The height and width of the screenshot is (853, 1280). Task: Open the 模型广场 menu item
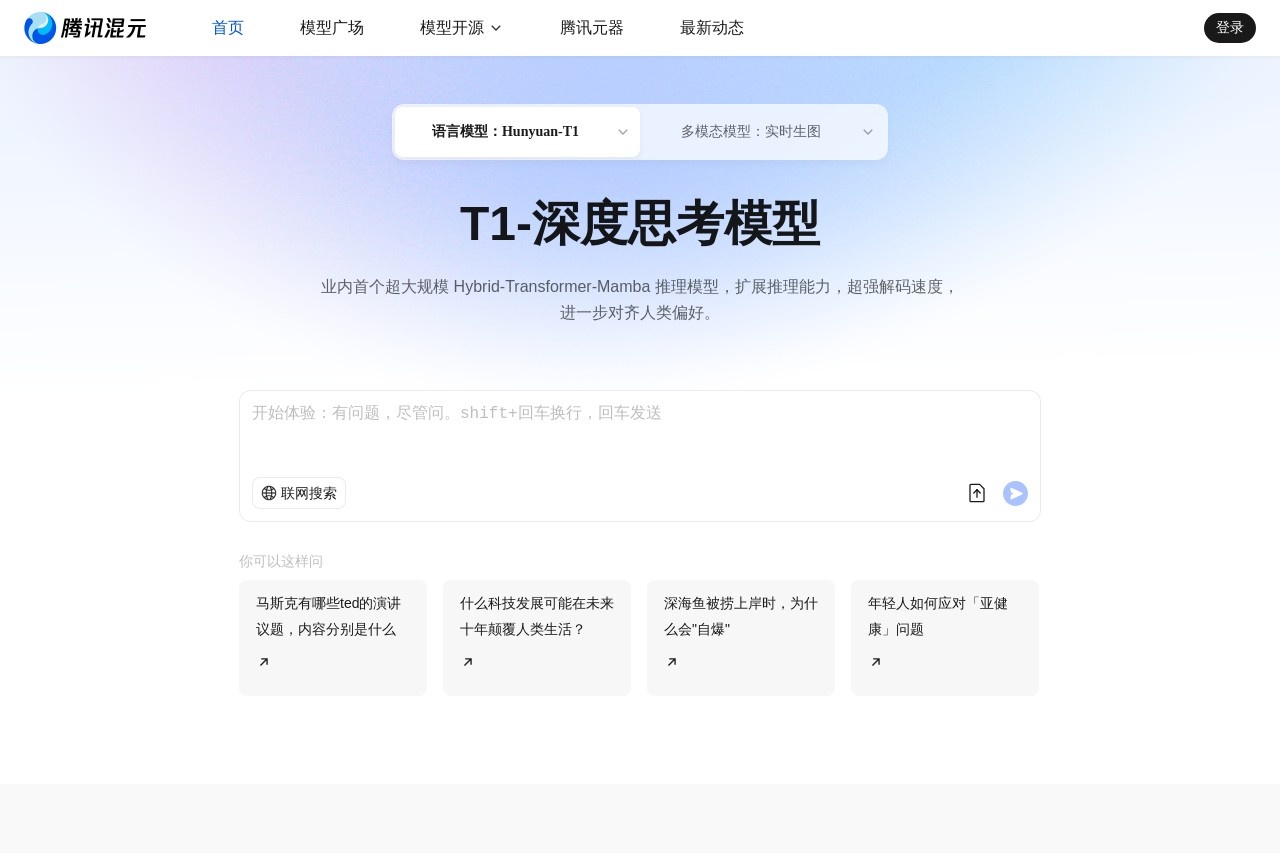(x=332, y=28)
